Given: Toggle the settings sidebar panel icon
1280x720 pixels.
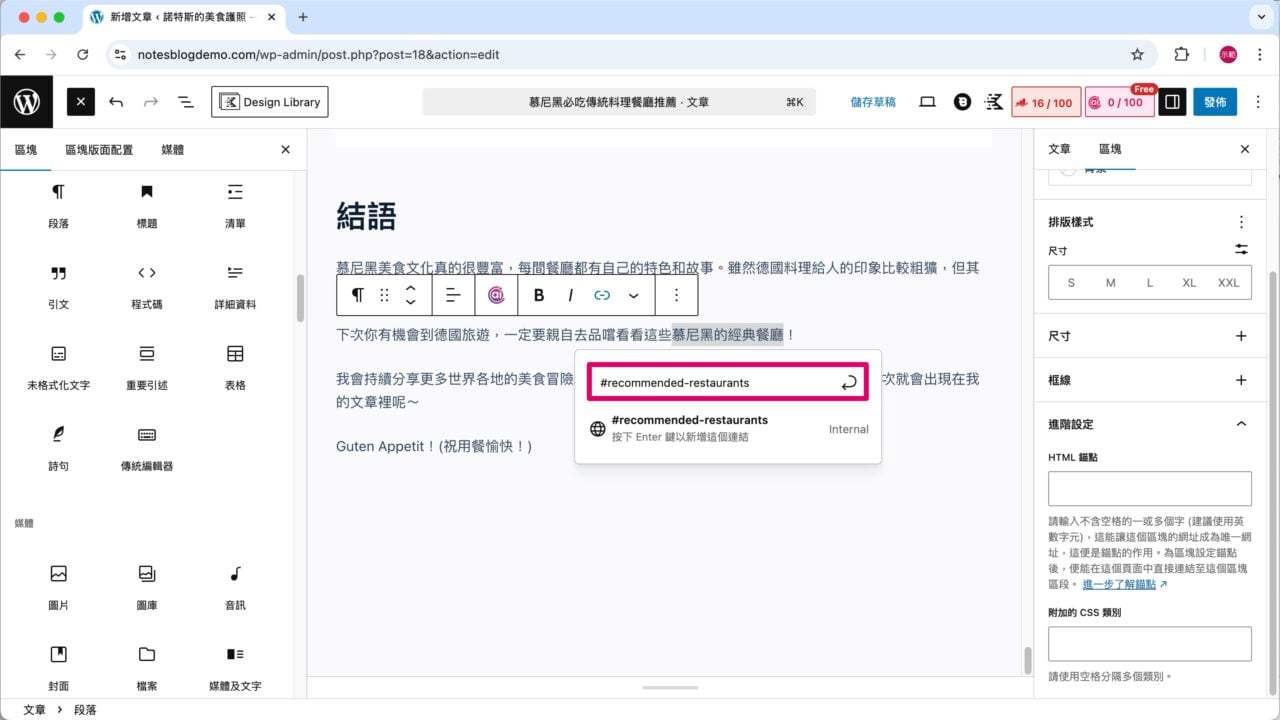Looking at the screenshot, I should 1171,101.
